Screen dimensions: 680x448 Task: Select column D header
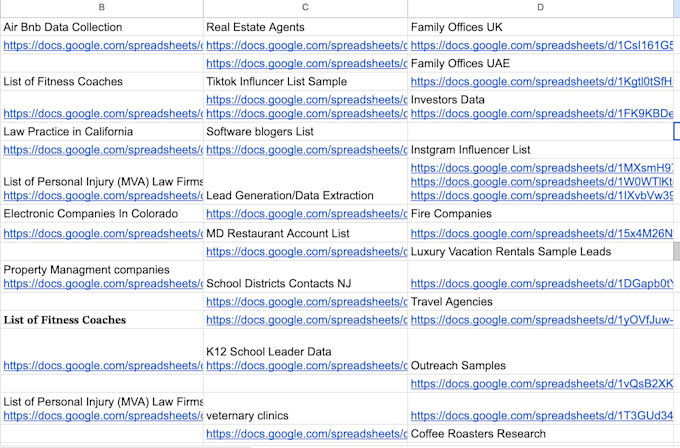[x=540, y=7]
